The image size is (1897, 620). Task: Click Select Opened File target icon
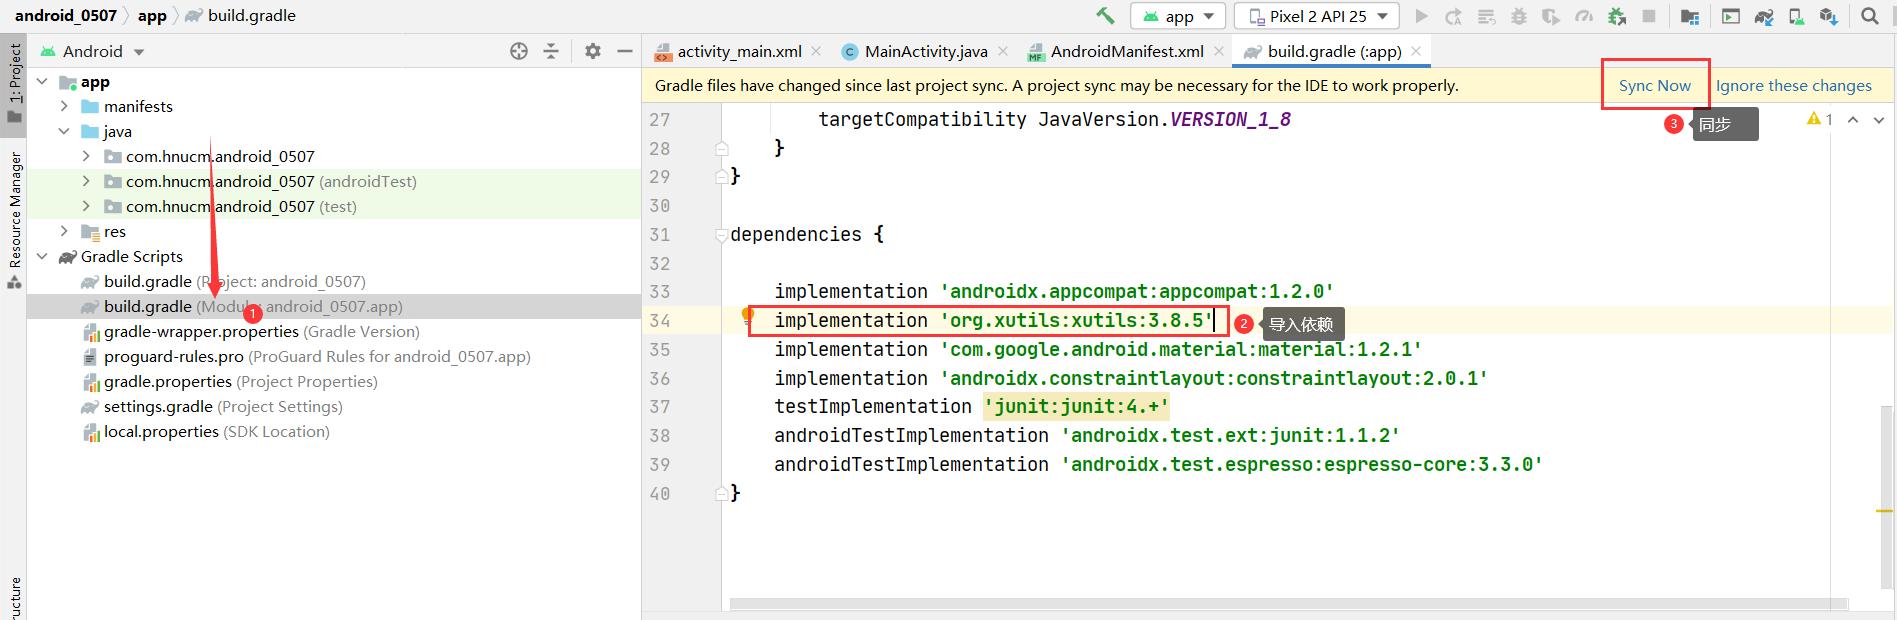[519, 51]
